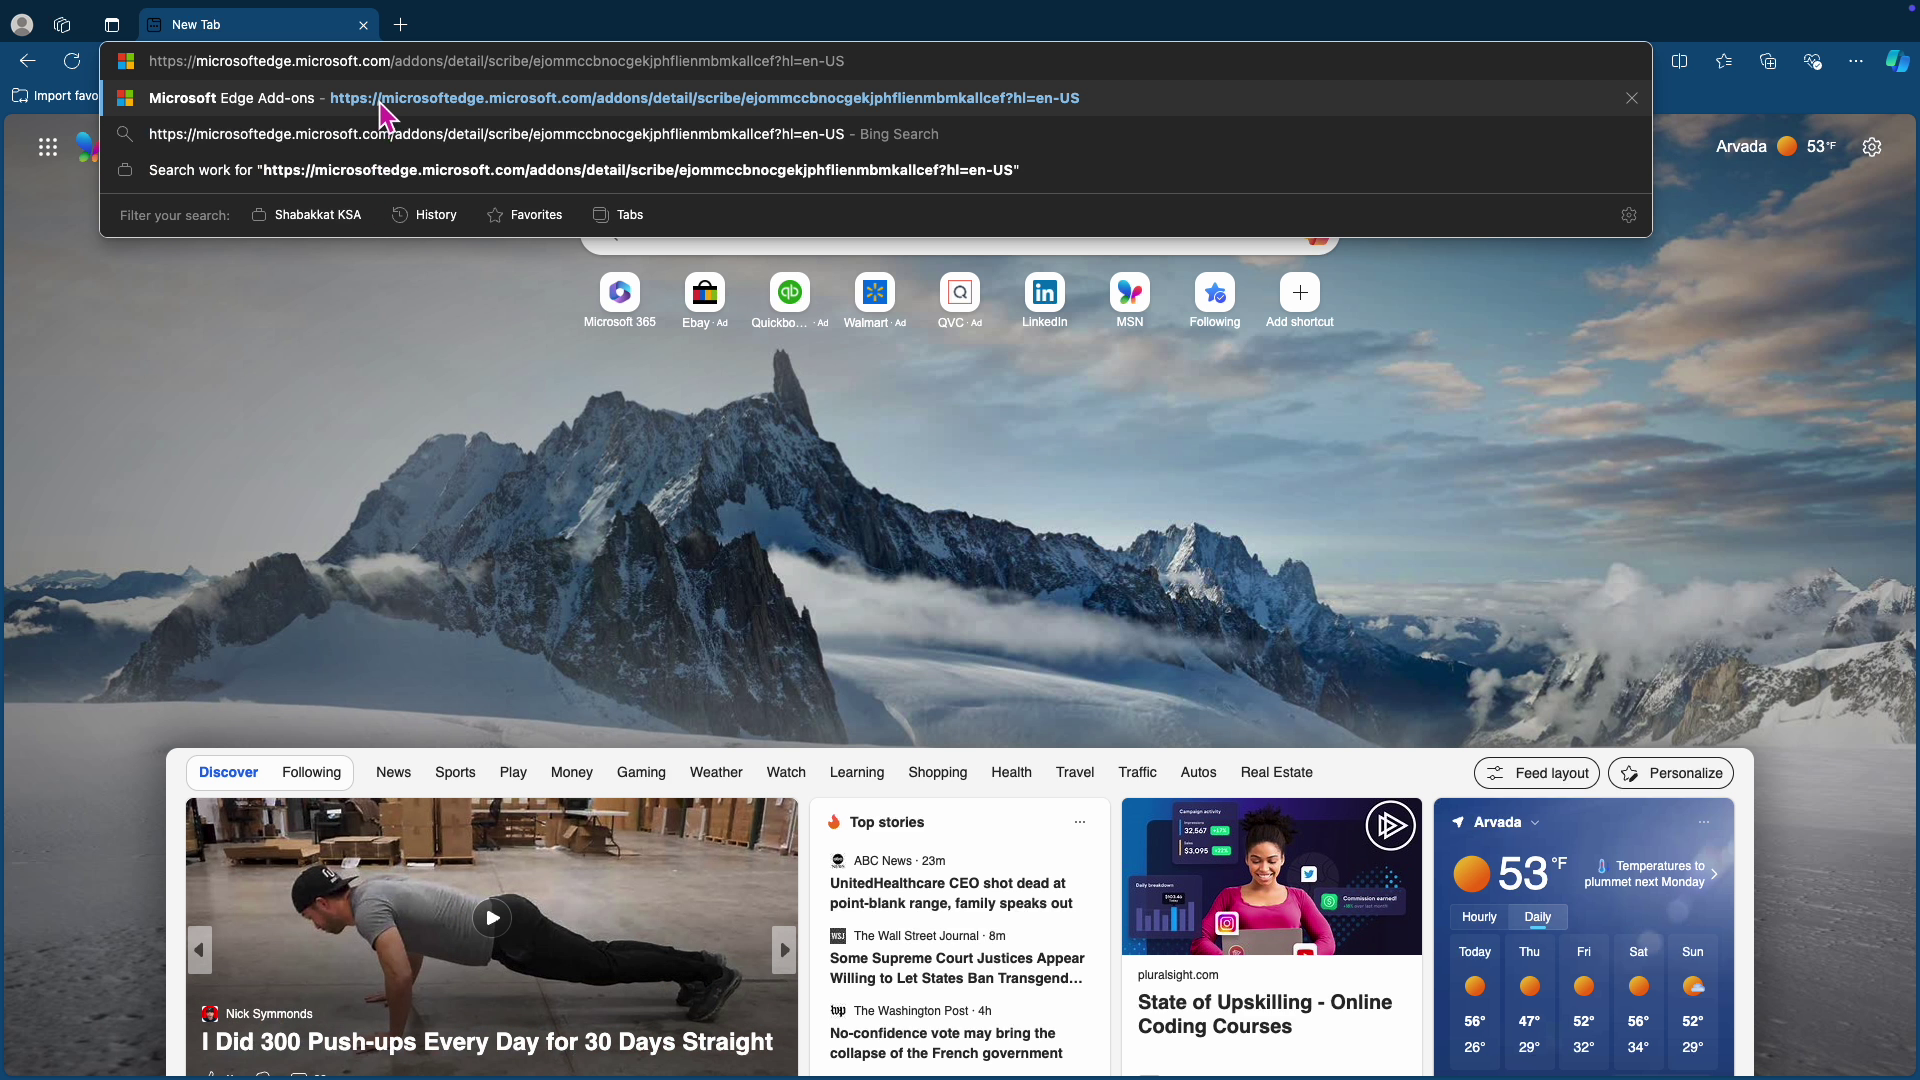Open search suggestion settings gear
The image size is (1920, 1080).
click(x=1628, y=214)
